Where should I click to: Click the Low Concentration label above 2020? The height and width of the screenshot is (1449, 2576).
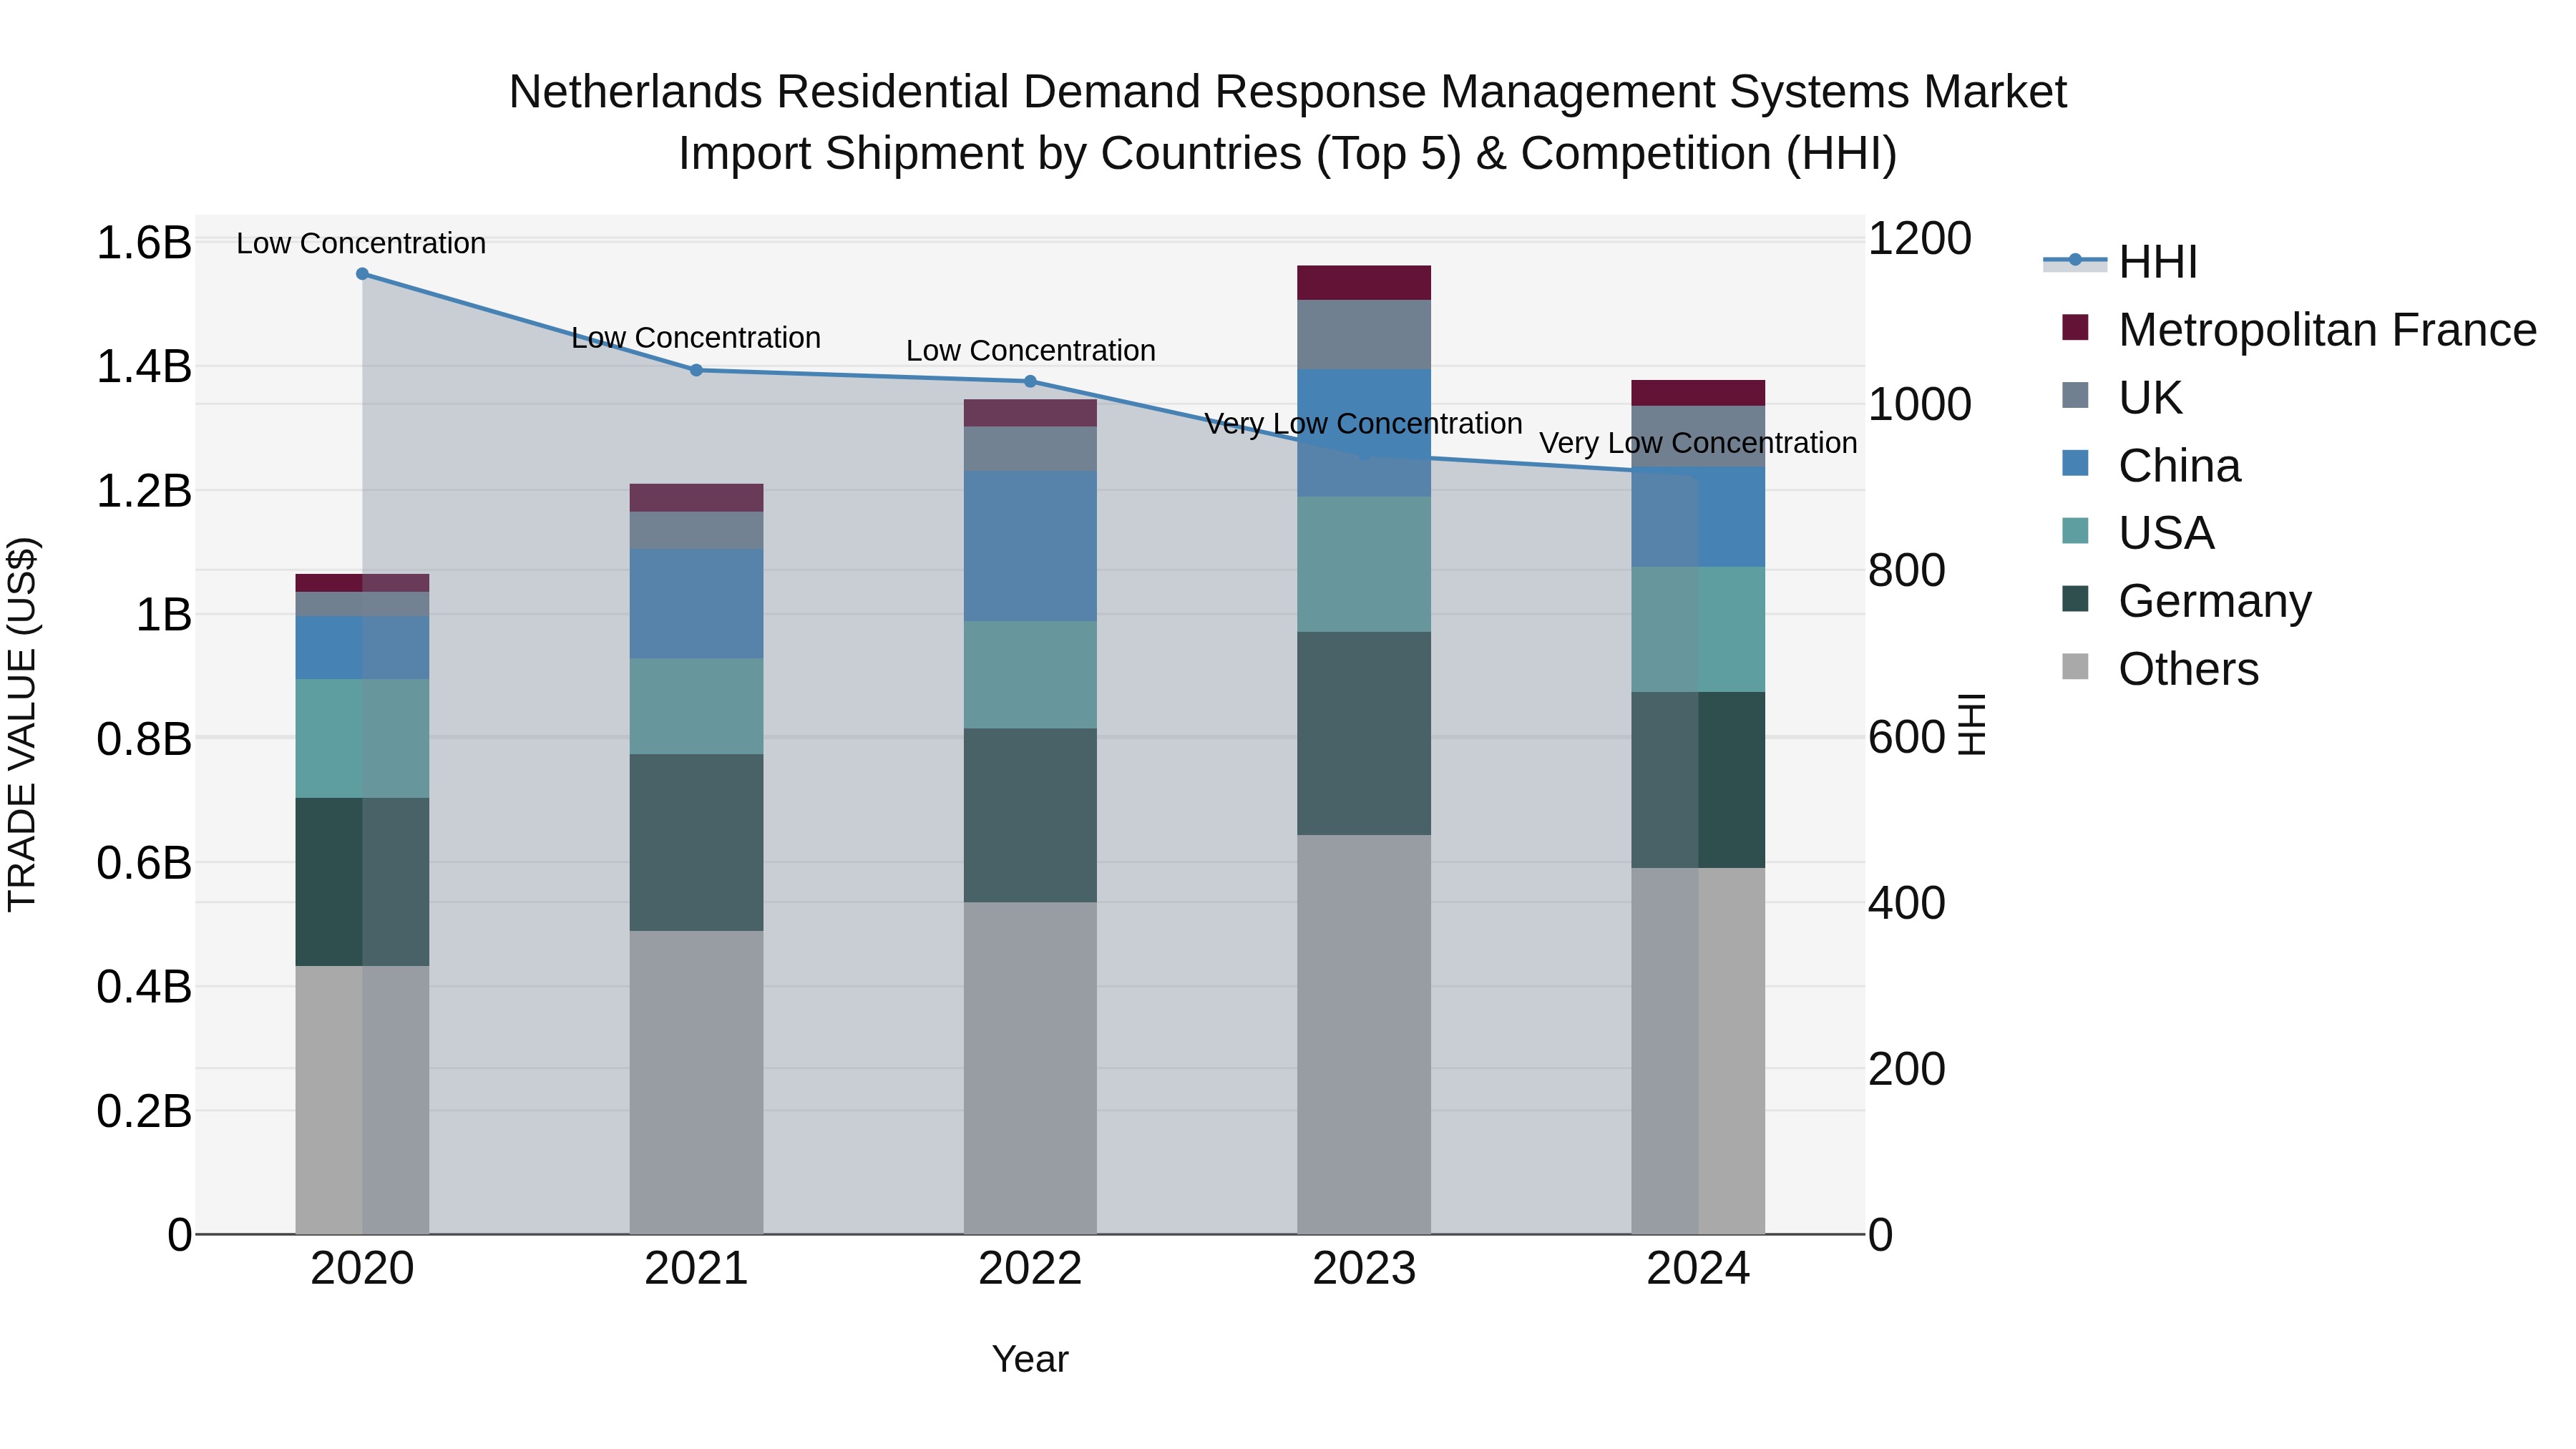pyautogui.click(x=361, y=243)
